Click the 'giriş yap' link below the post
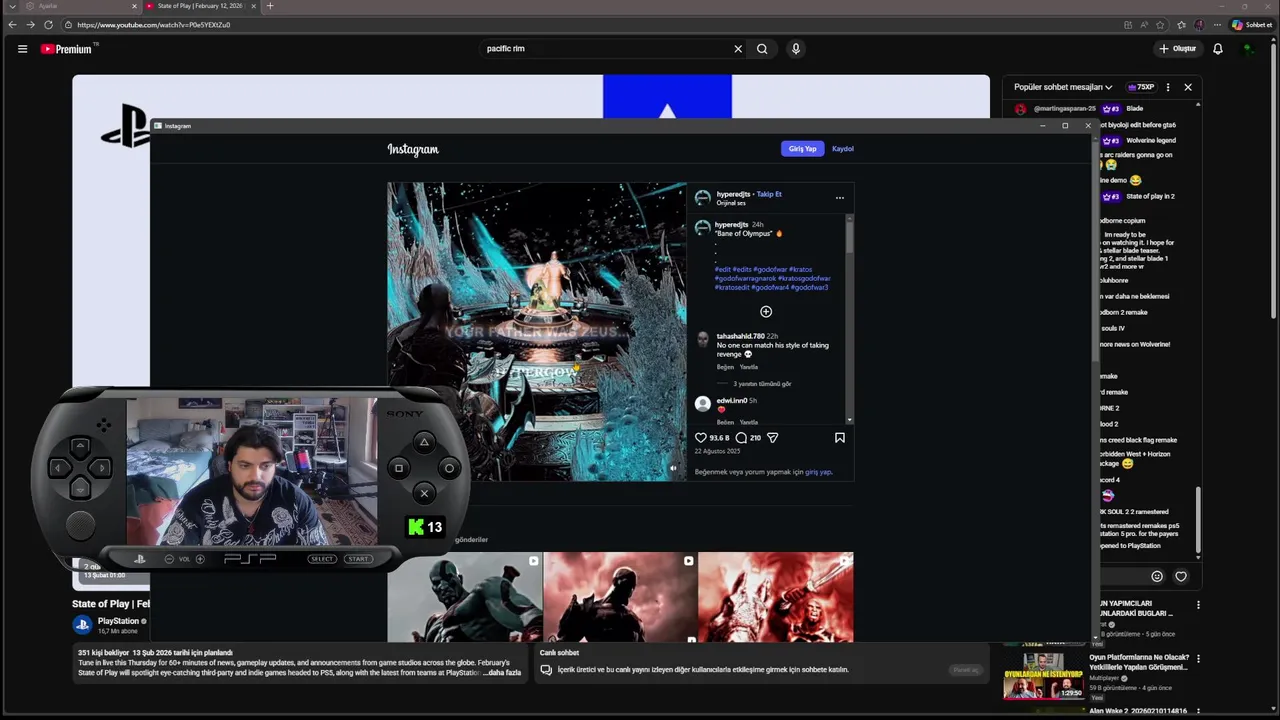Viewport: 1280px width, 720px height. point(818,472)
